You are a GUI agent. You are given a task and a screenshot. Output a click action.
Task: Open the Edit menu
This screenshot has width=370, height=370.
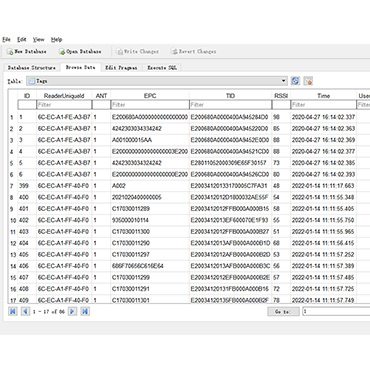coord(22,39)
